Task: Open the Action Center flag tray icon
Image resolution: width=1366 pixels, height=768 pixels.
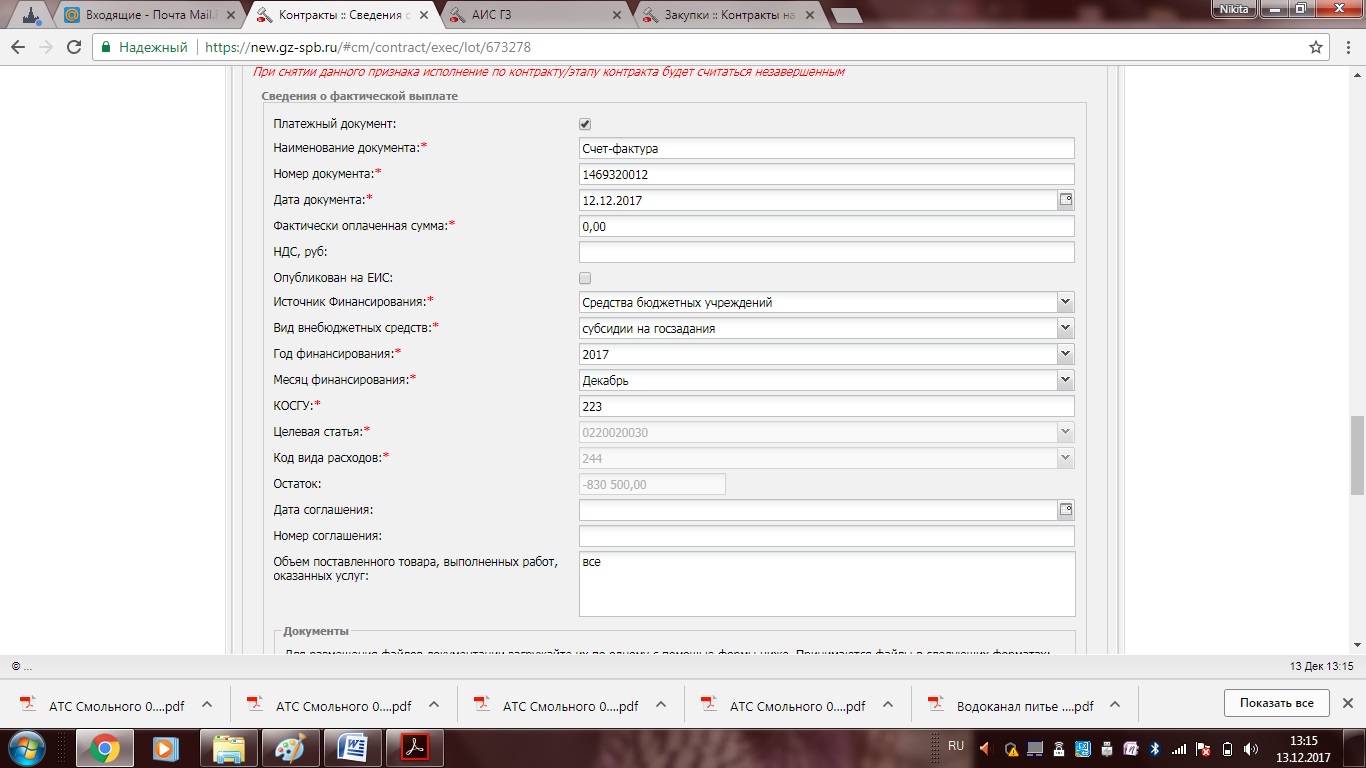Action: click(1202, 748)
